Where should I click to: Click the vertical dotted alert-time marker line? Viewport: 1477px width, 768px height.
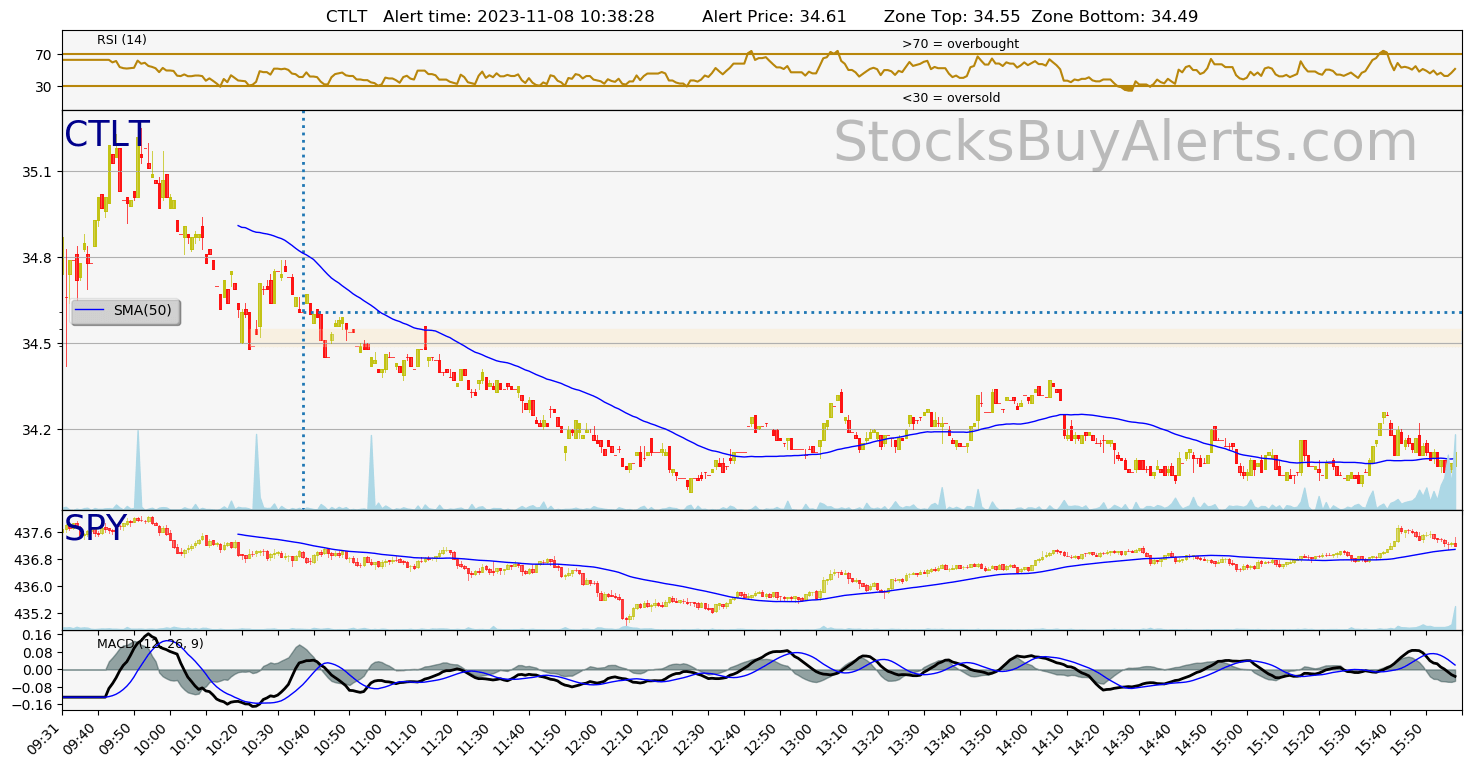point(303,310)
